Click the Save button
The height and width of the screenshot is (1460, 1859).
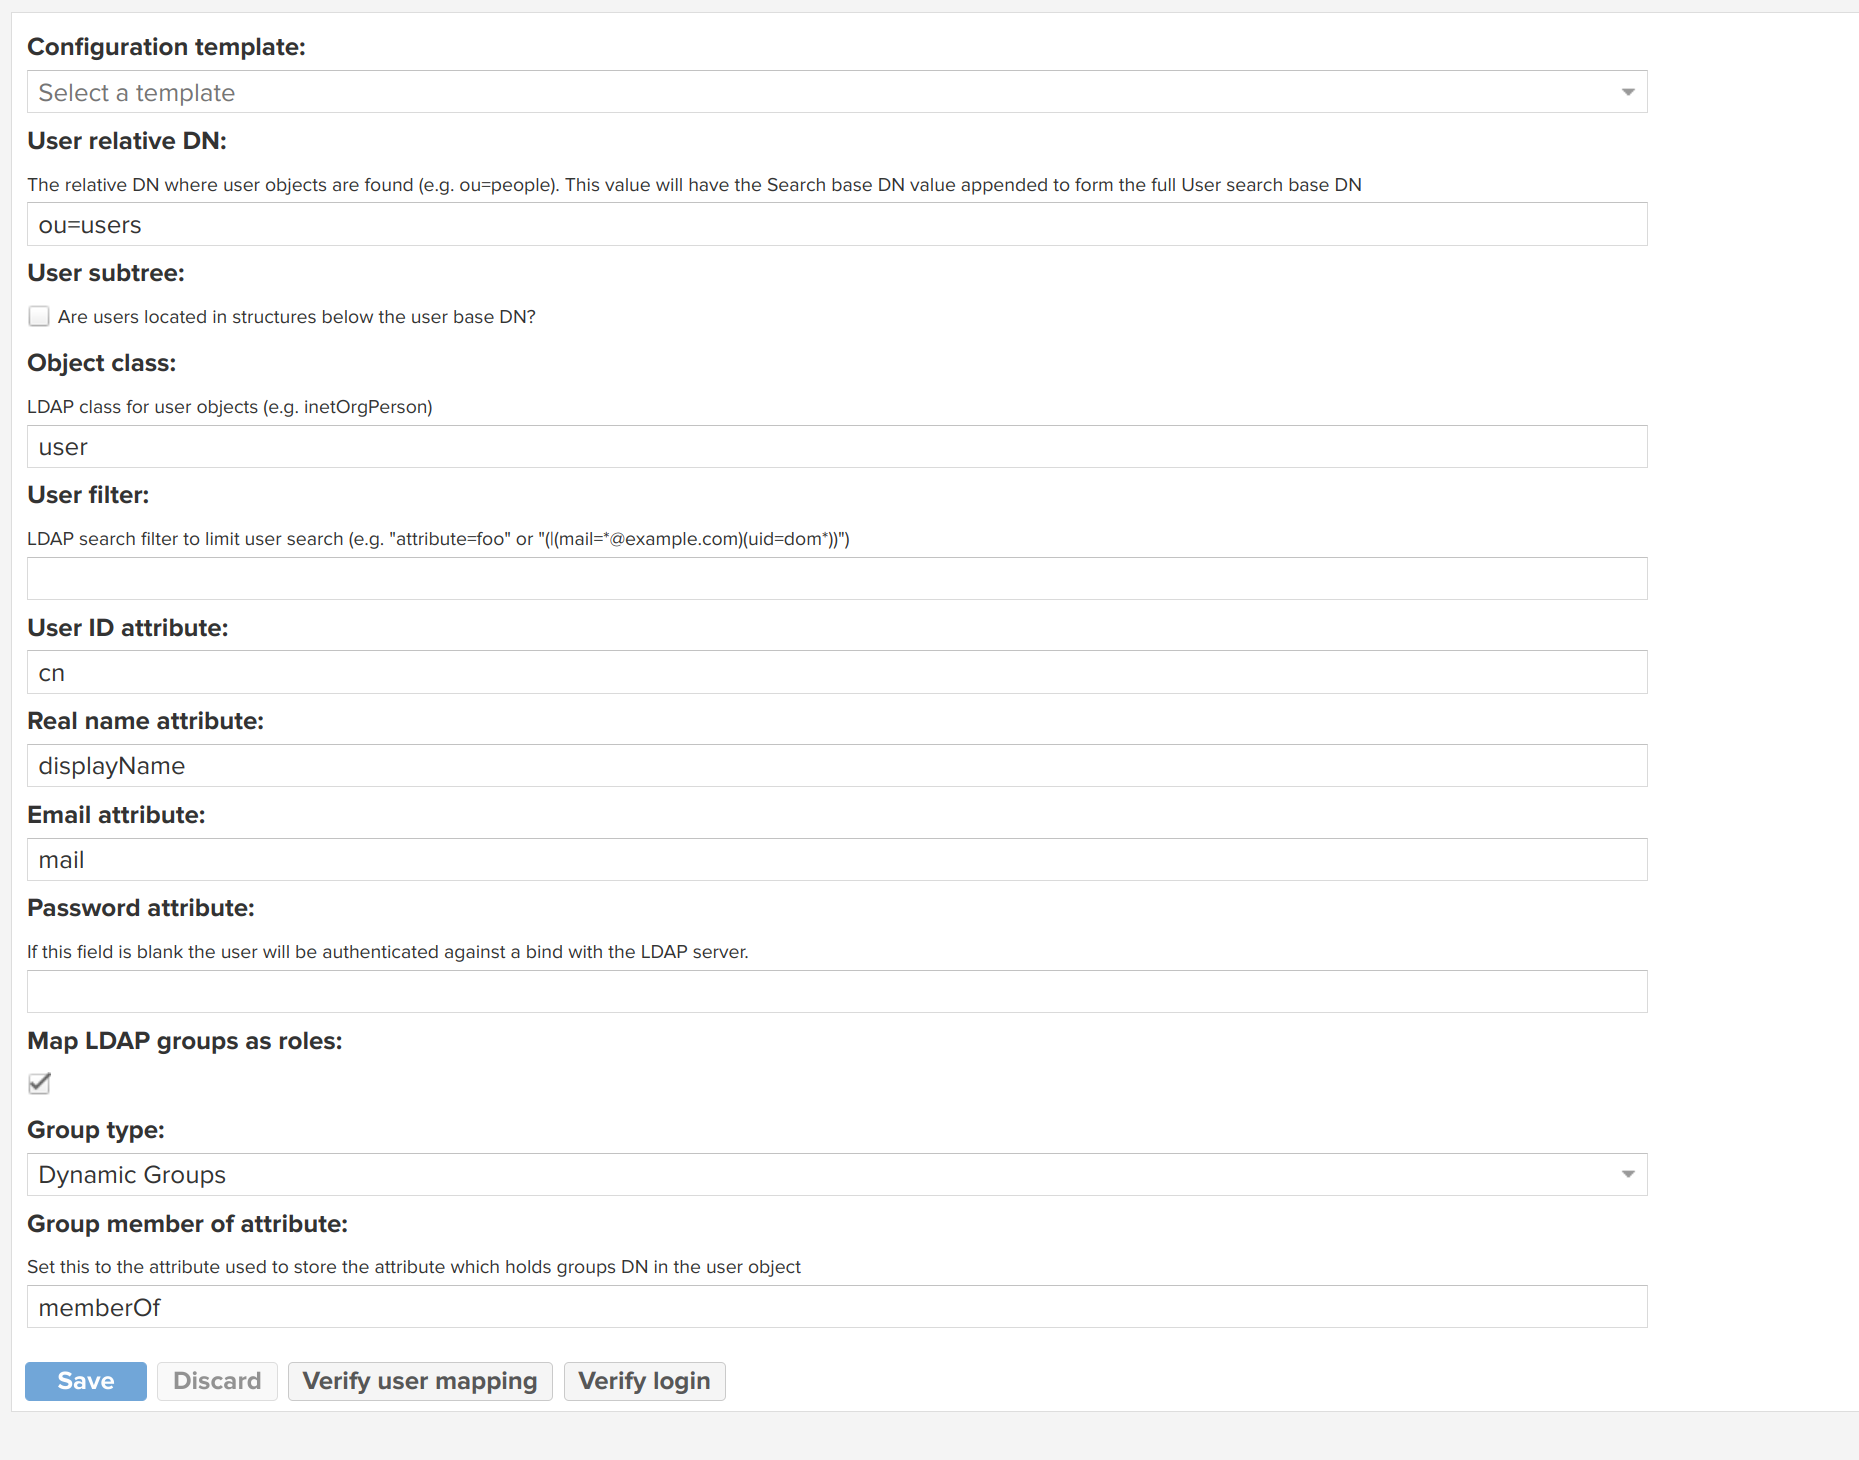coord(85,1381)
